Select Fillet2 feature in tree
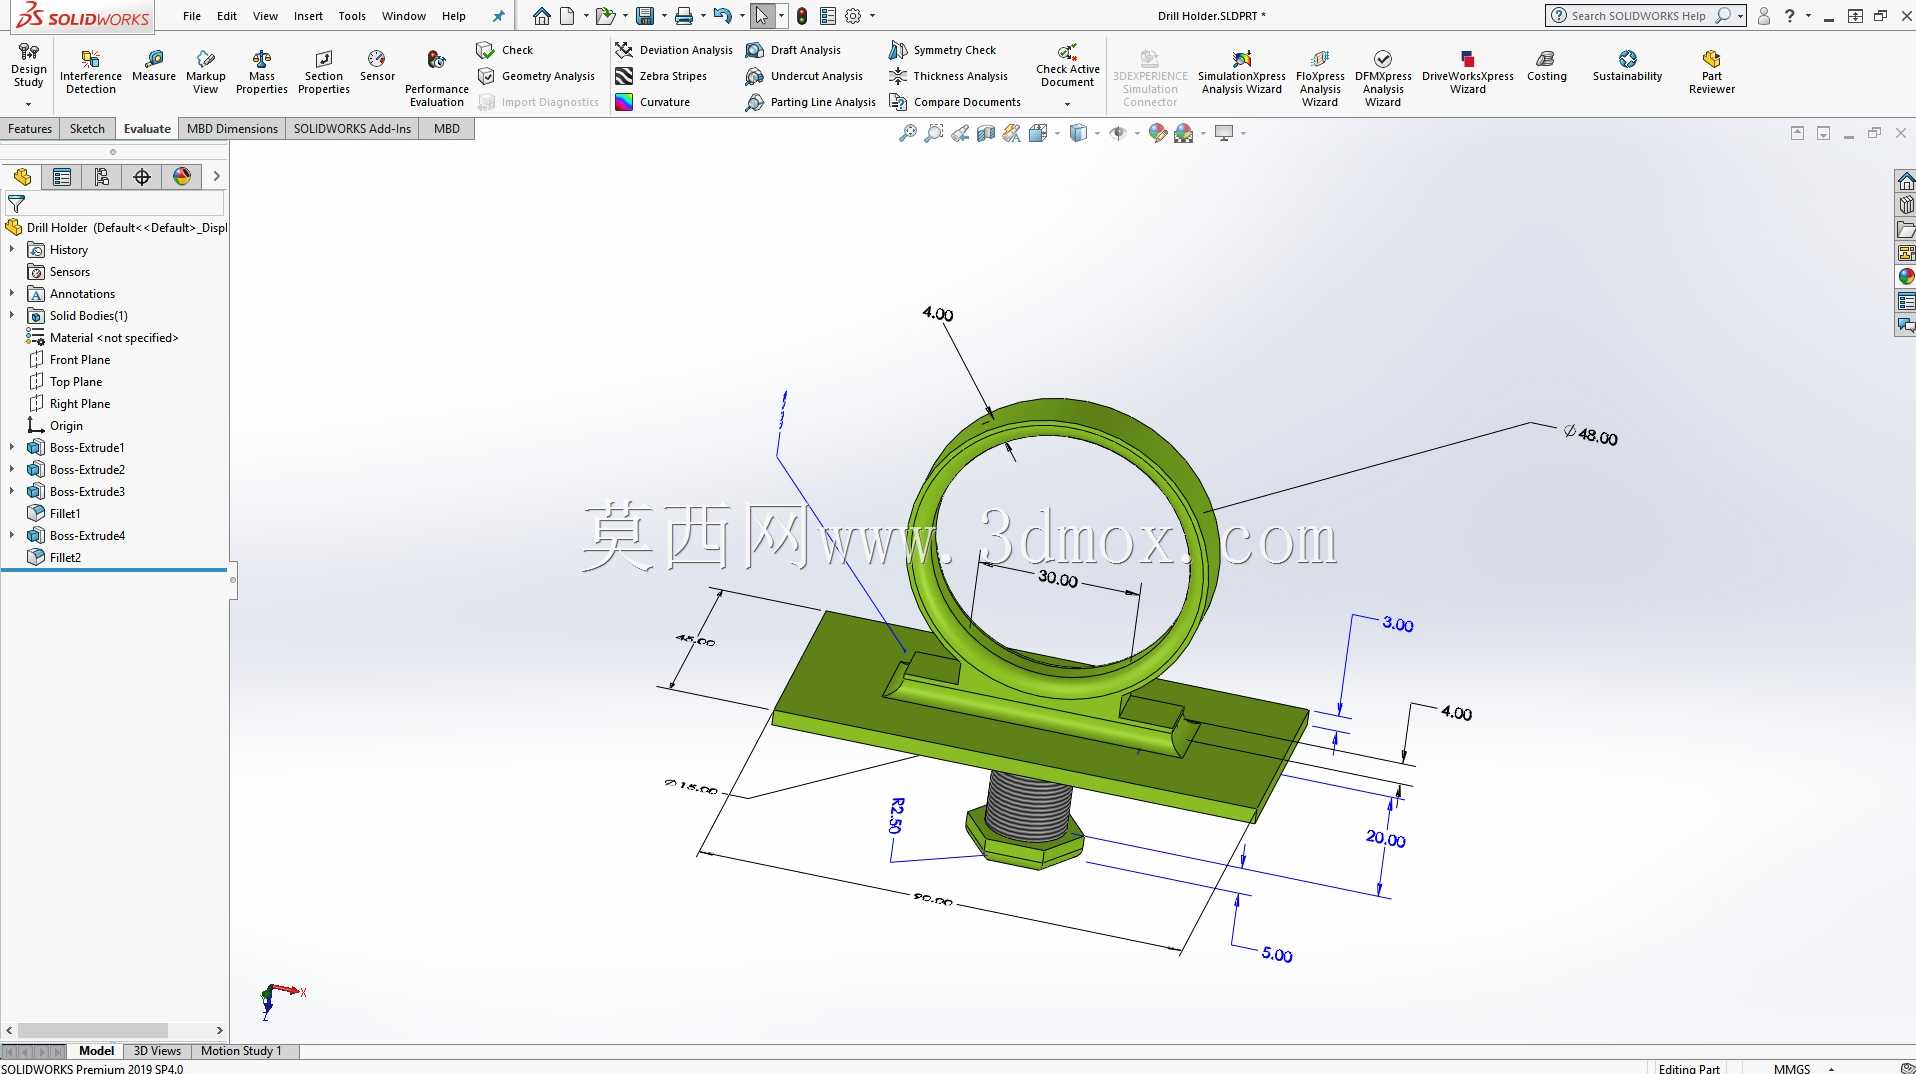This screenshot has height=1074, width=1916. (x=65, y=557)
